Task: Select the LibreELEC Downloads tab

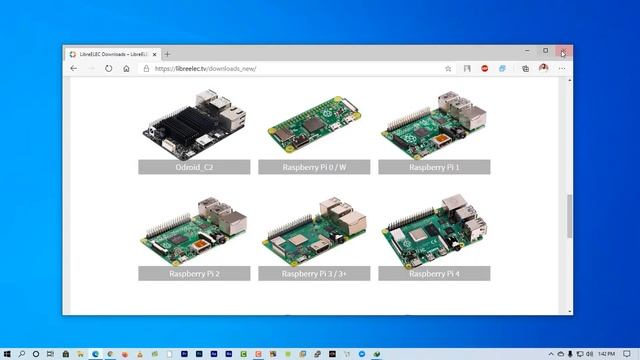Action: [x=113, y=54]
